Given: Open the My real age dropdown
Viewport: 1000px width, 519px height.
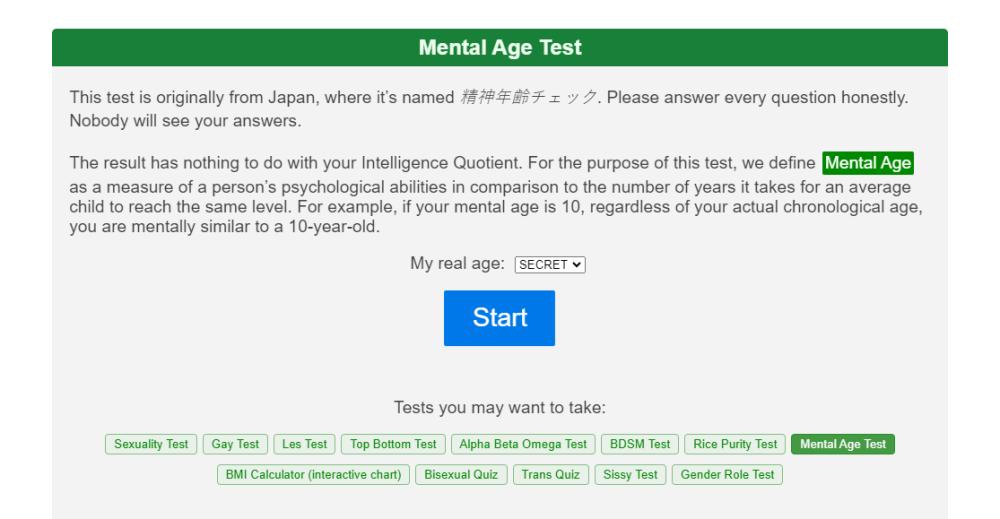Looking at the screenshot, I should click(x=550, y=265).
